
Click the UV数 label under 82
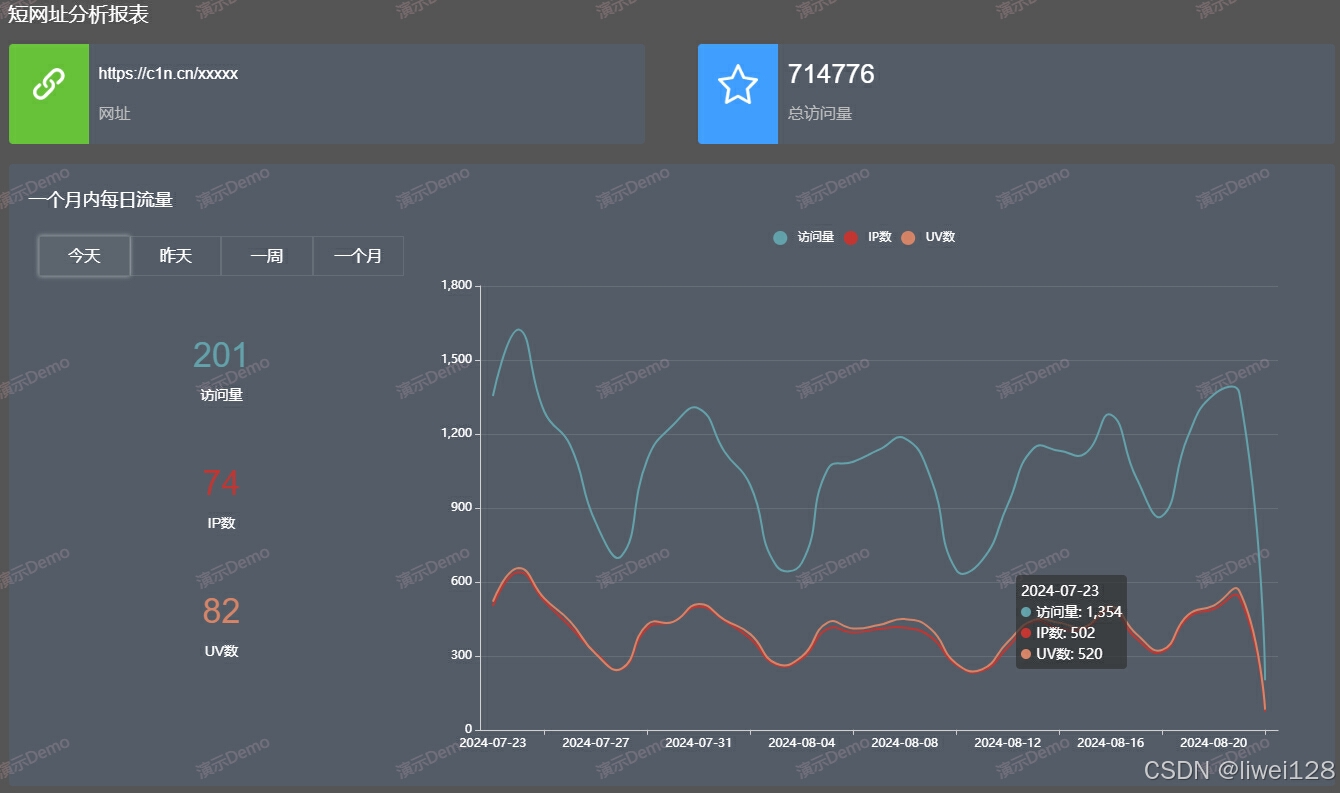pos(221,651)
